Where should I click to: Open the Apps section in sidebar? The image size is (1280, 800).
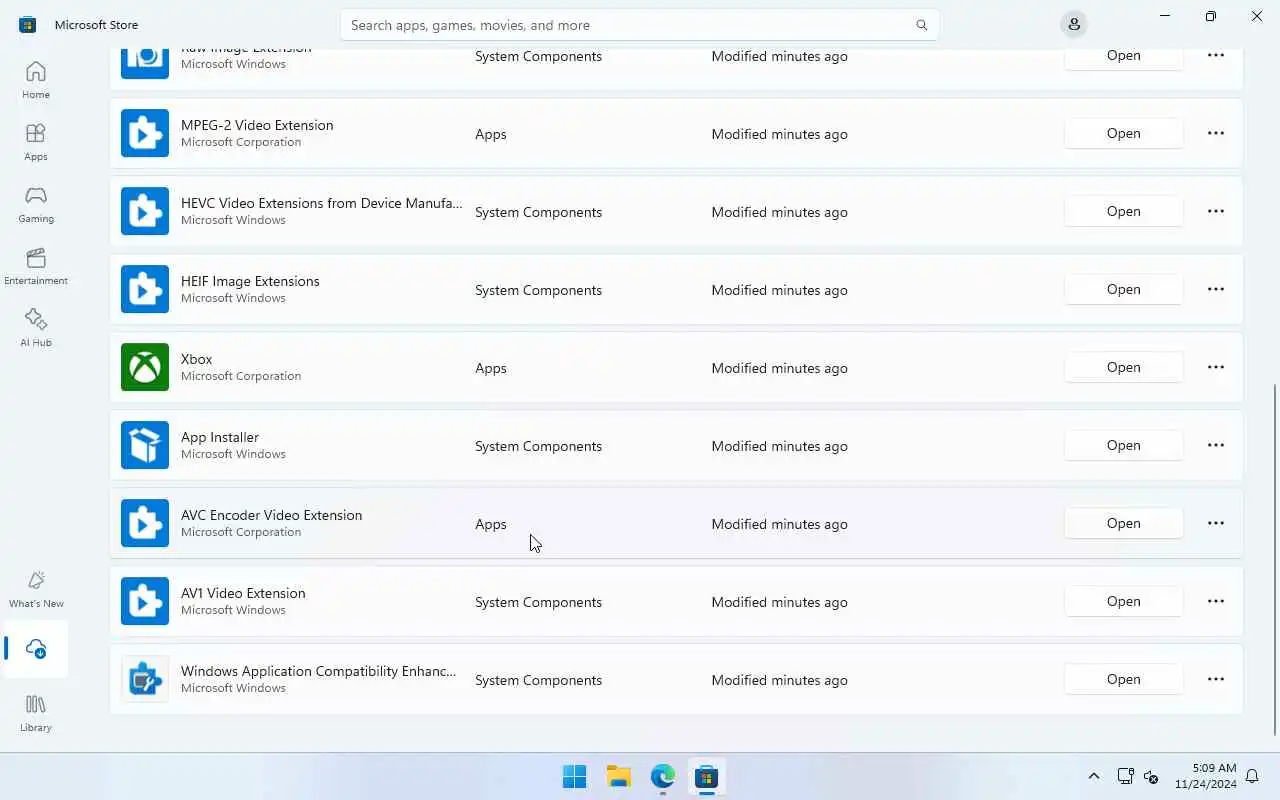point(36,142)
